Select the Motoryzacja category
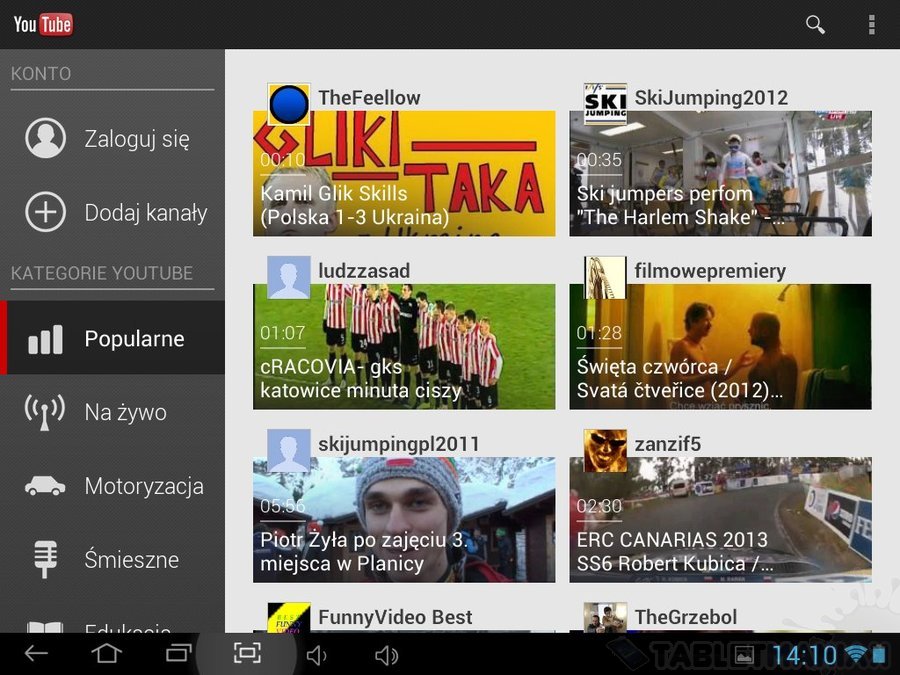 [112, 486]
